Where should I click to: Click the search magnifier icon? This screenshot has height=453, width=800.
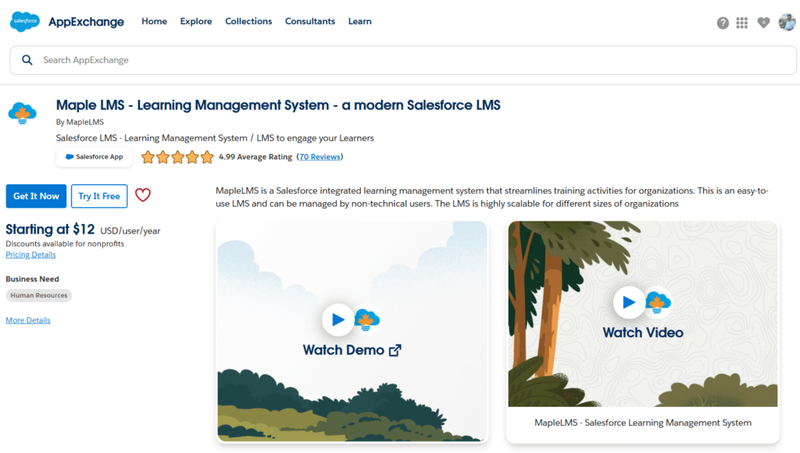tap(27, 60)
